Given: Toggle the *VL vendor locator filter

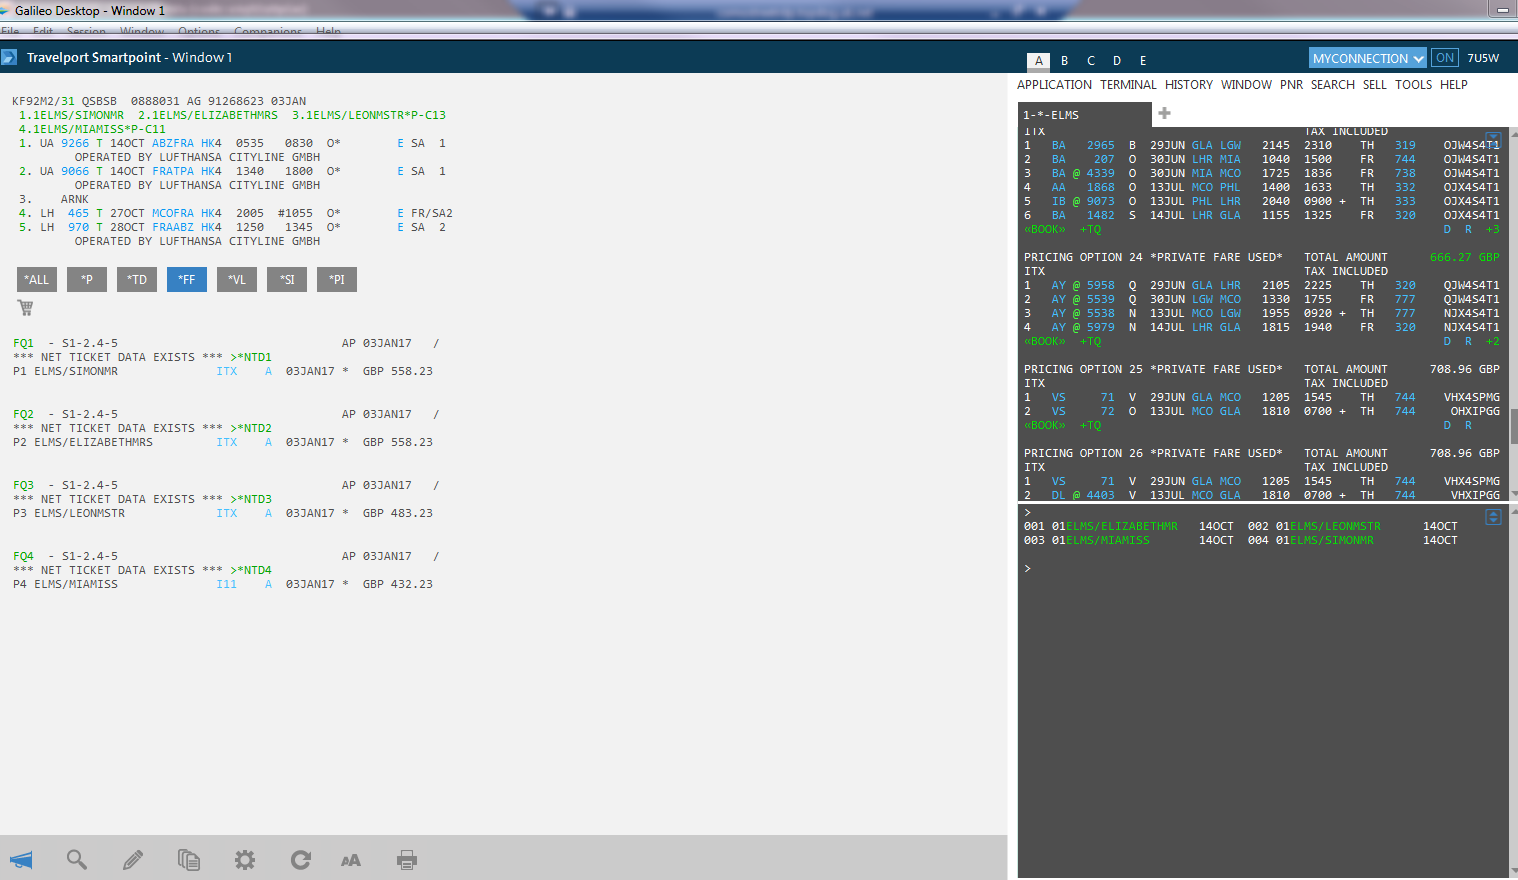Looking at the screenshot, I should coord(237,279).
